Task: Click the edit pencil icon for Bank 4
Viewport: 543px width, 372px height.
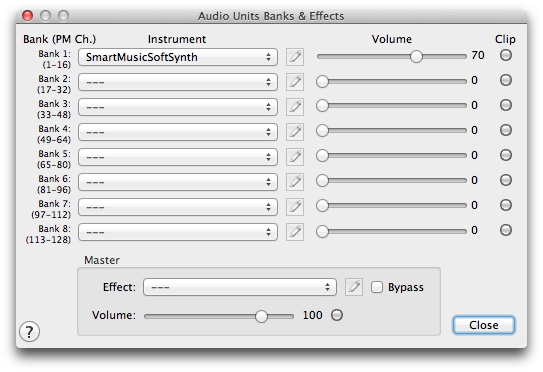Action: [295, 132]
